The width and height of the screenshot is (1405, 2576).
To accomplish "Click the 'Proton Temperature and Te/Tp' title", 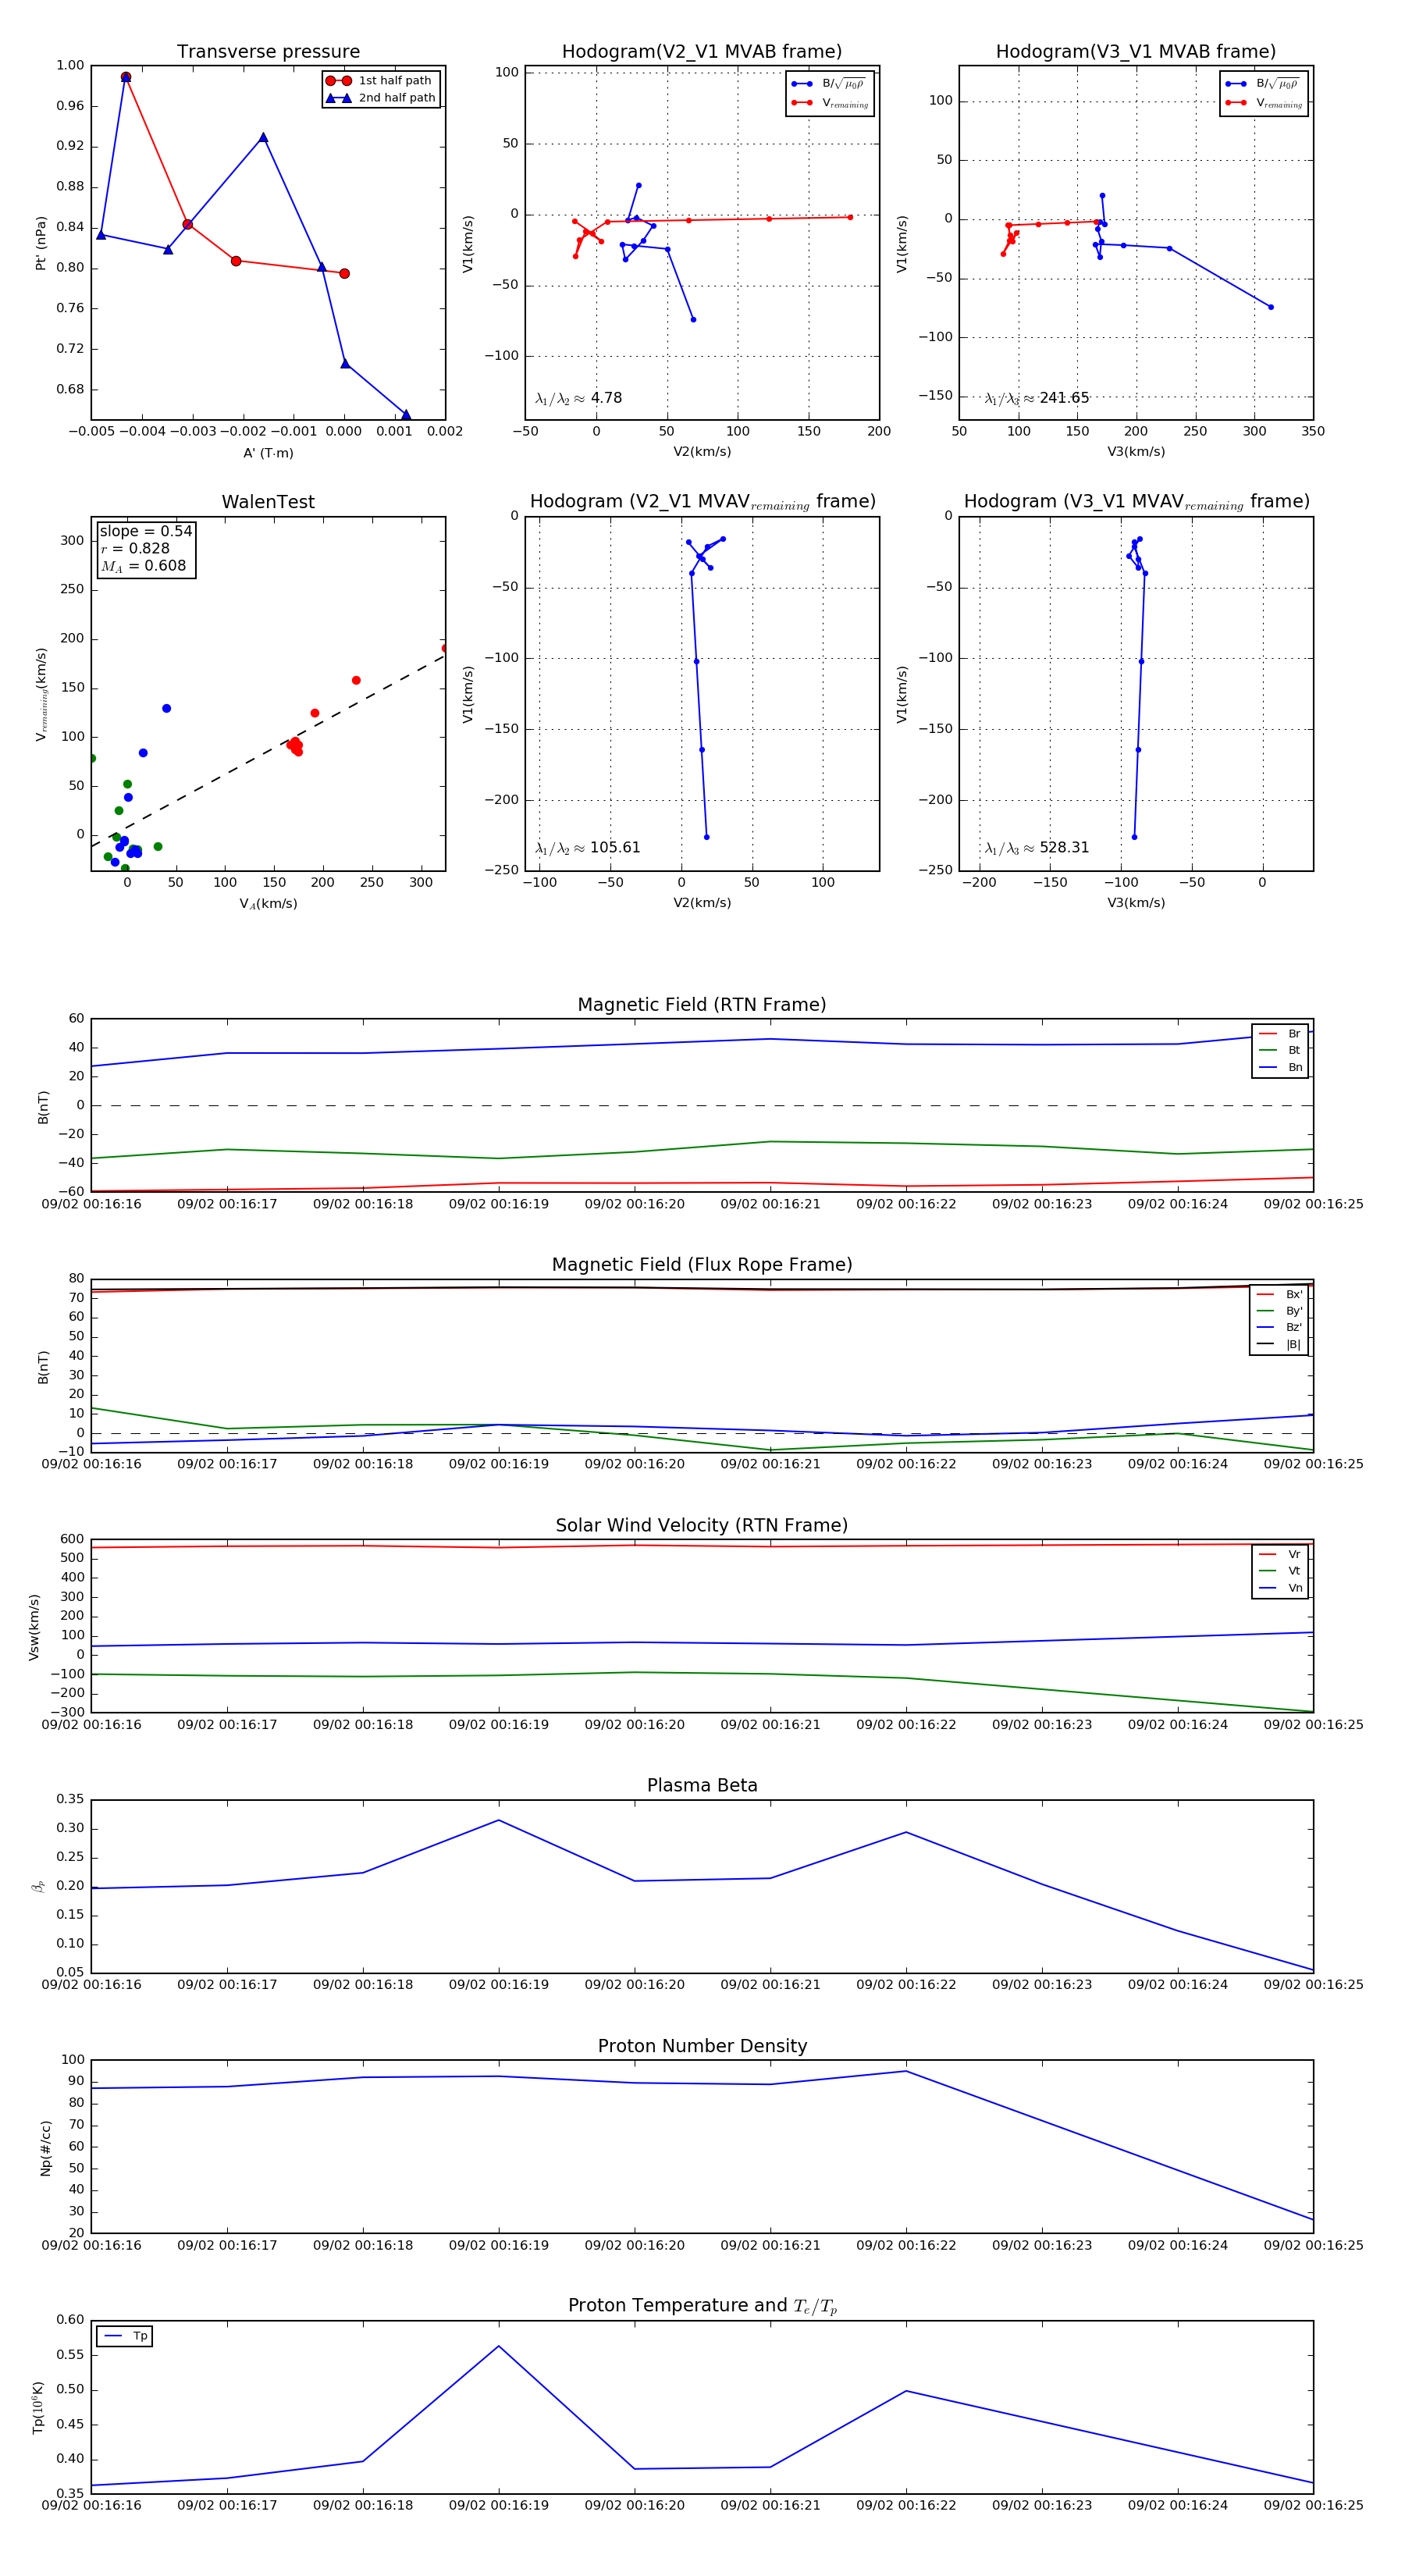I will click(x=702, y=2306).
